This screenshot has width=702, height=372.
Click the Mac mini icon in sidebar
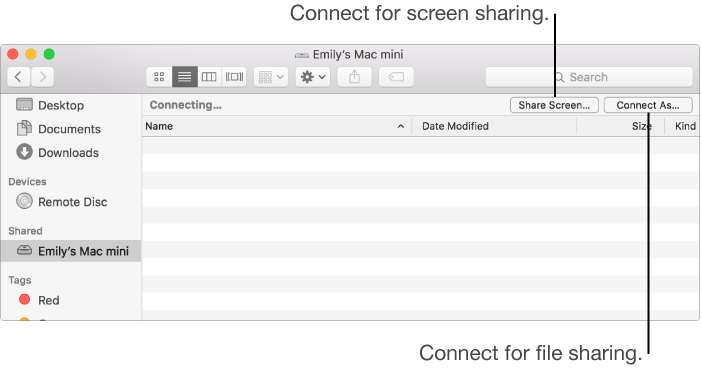pyautogui.click(x=24, y=250)
